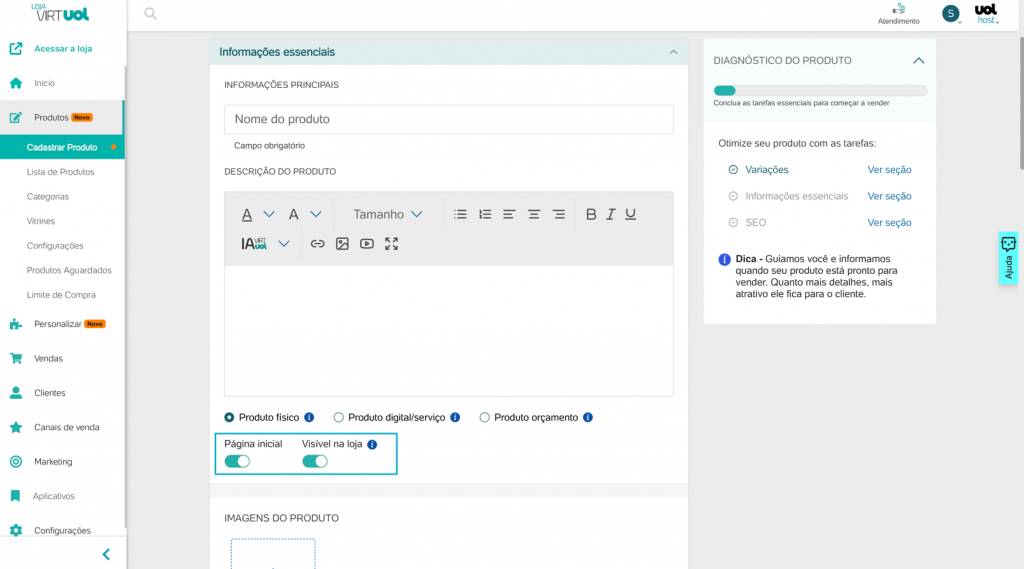Click the Clientes person icon
The image size is (1024, 569).
pyautogui.click(x=16, y=393)
